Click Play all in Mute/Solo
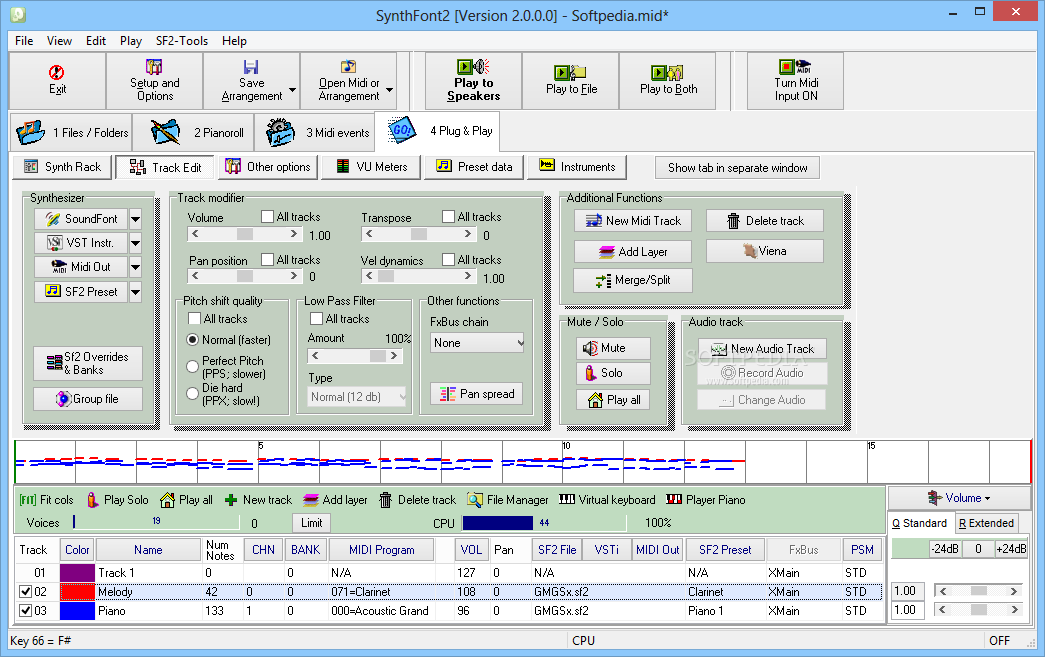1045x657 pixels. pyautogui.click(x=613, y=400)
